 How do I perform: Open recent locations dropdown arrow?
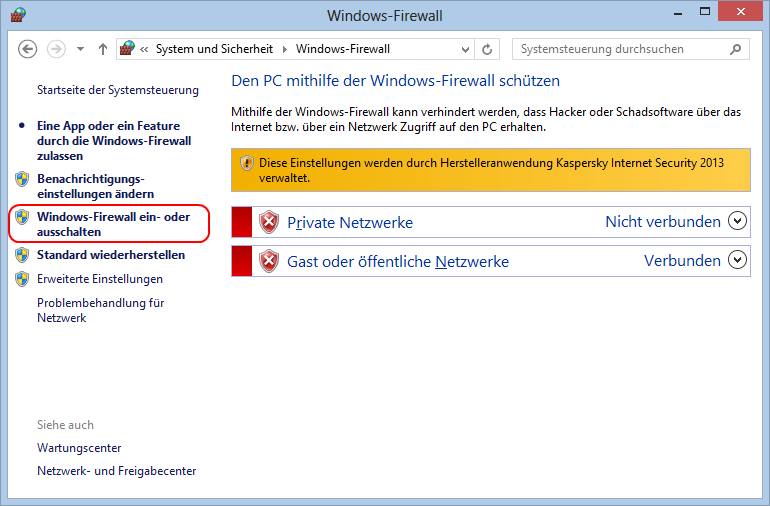[81, 49]
